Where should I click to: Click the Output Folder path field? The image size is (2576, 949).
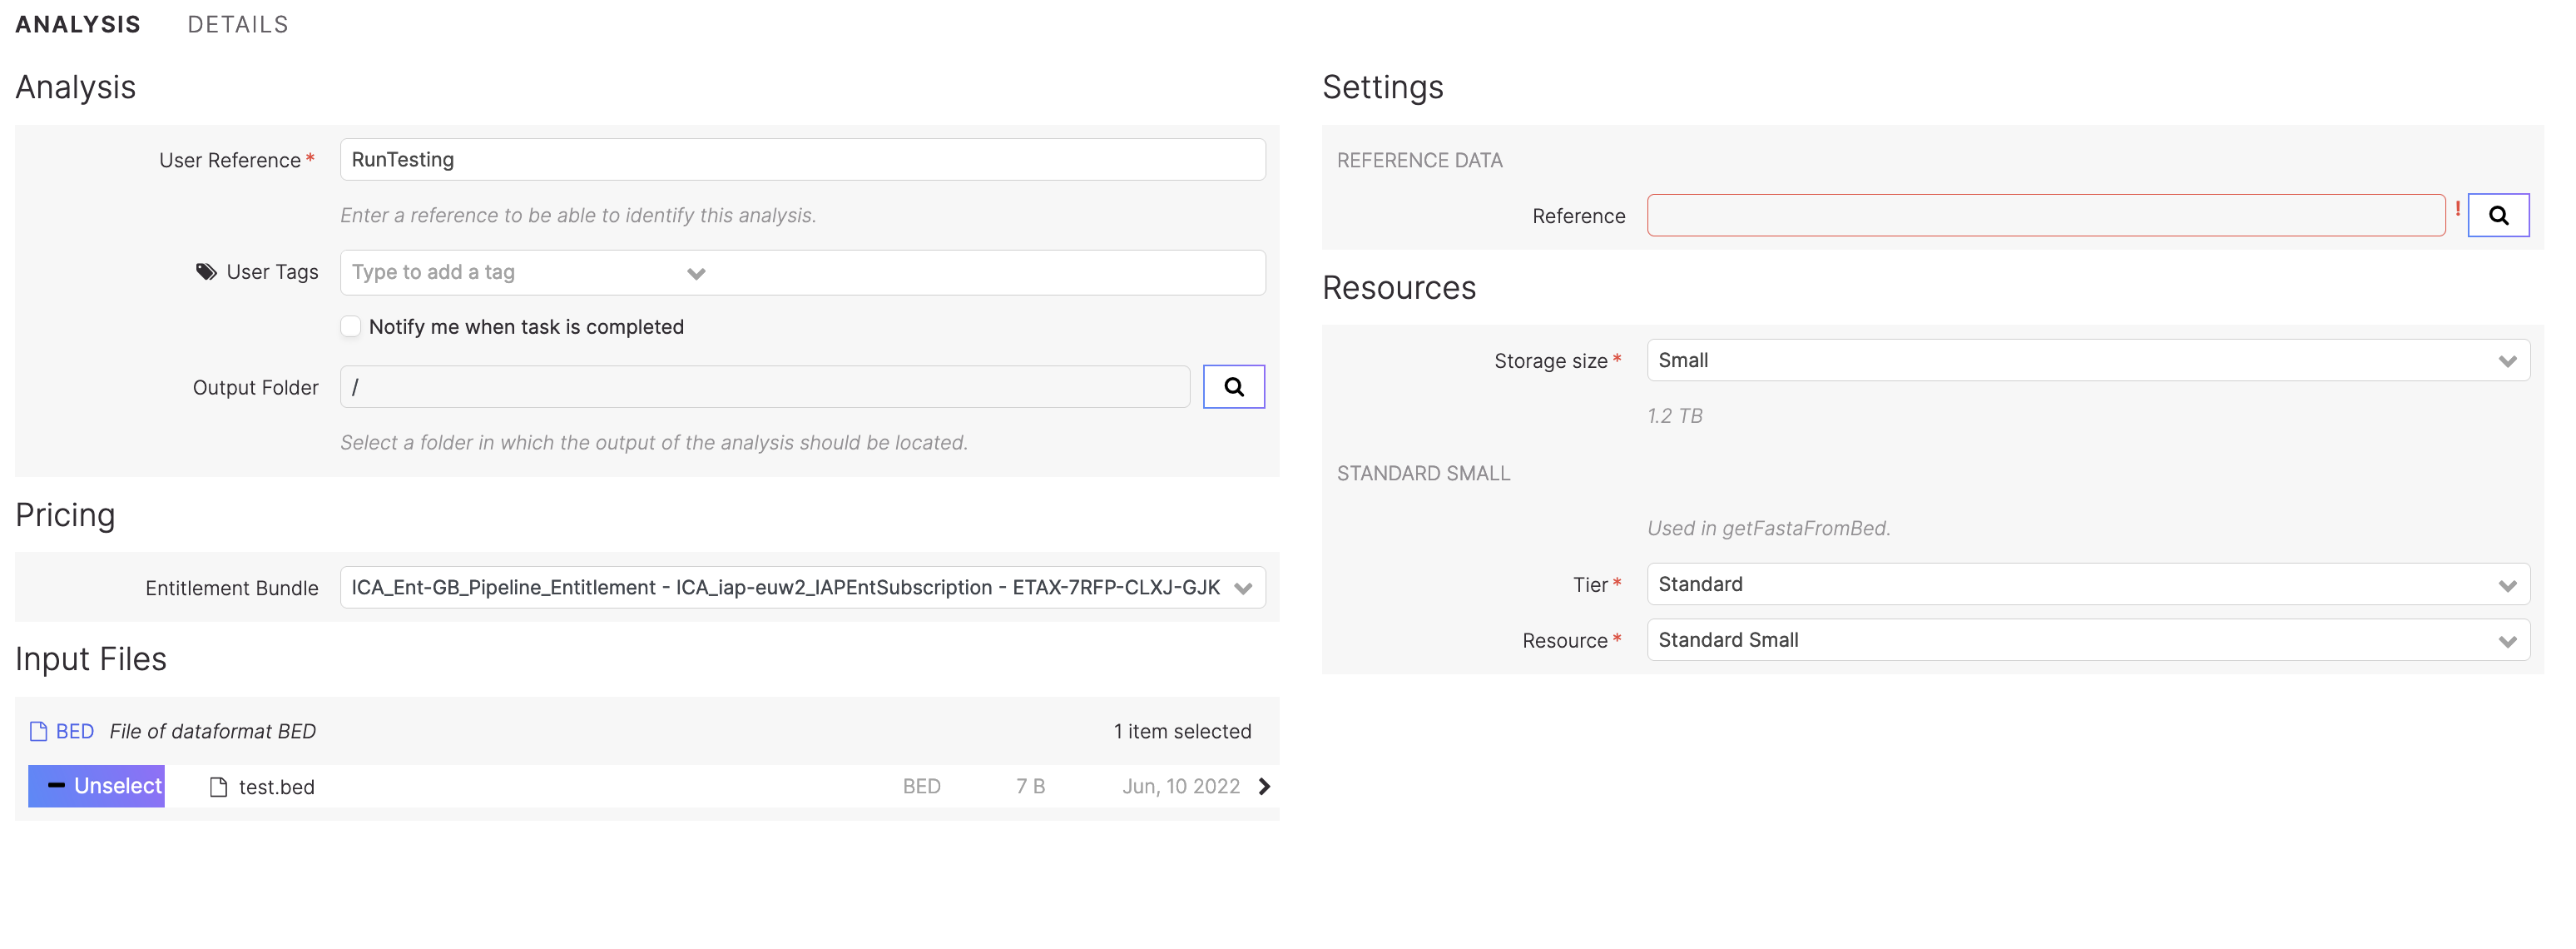(765, 387)
